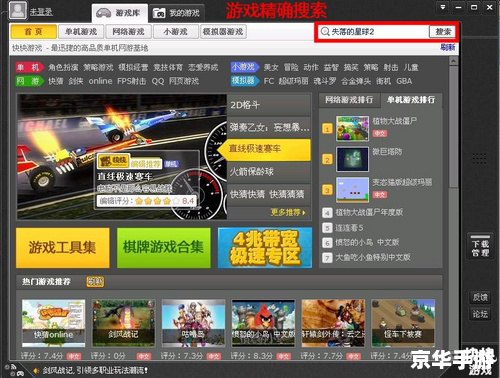The height and width of the screenshot is (378, 500).
Task: Click the speaker icon in status bar
Action: click(36, 370)
